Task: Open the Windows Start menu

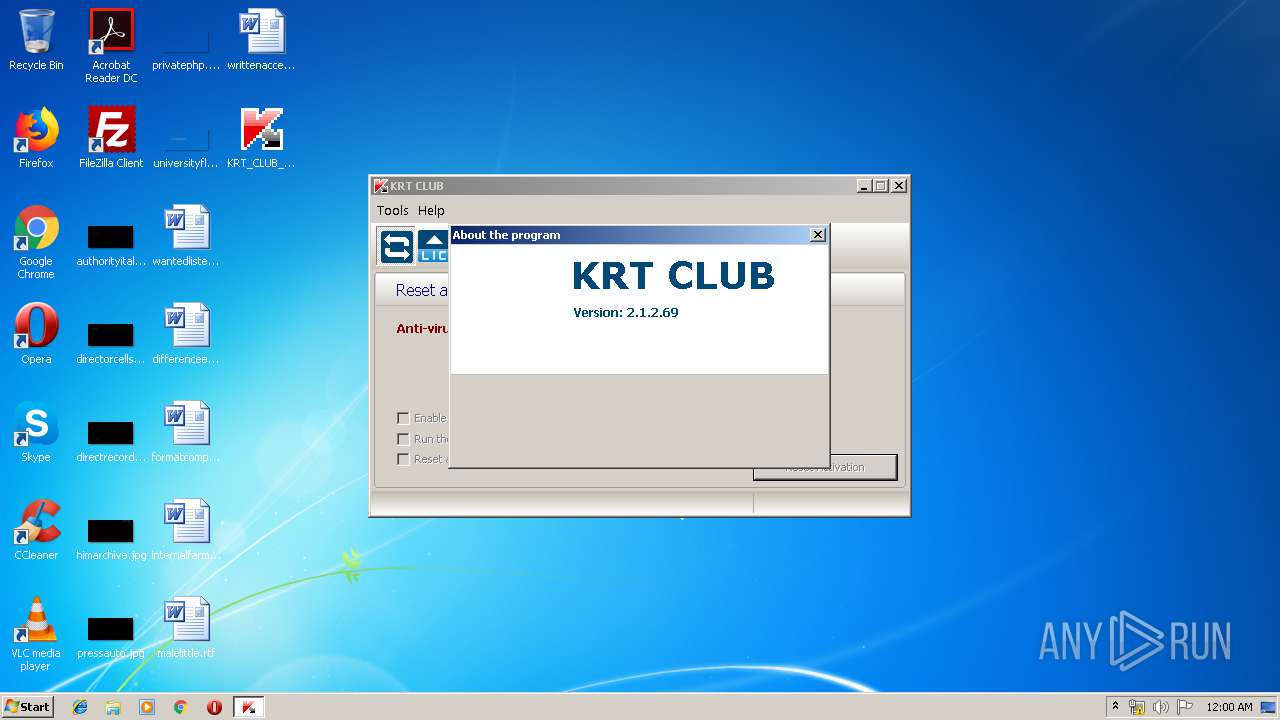Action: click(27, 706)
